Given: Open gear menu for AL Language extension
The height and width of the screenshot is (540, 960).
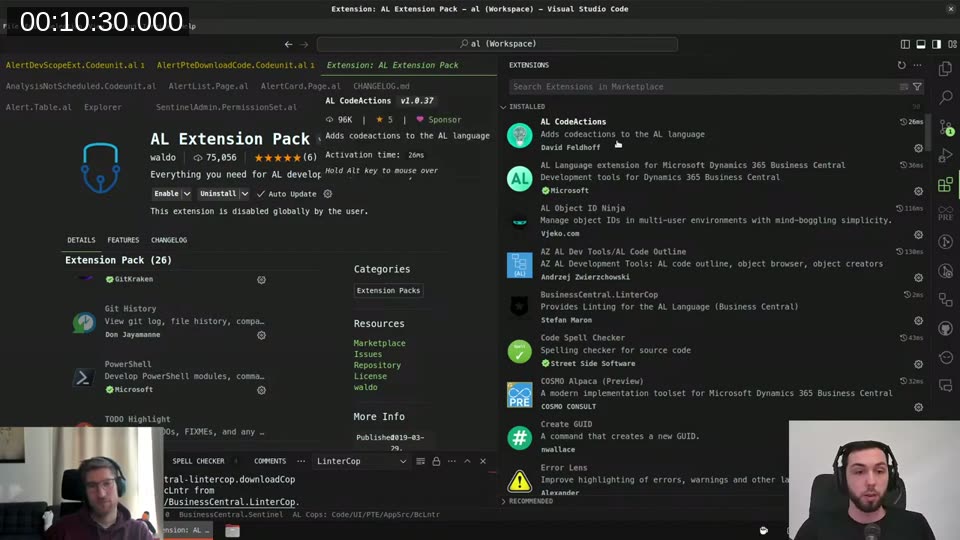Looking at the screenshot, I should (918, 191).
